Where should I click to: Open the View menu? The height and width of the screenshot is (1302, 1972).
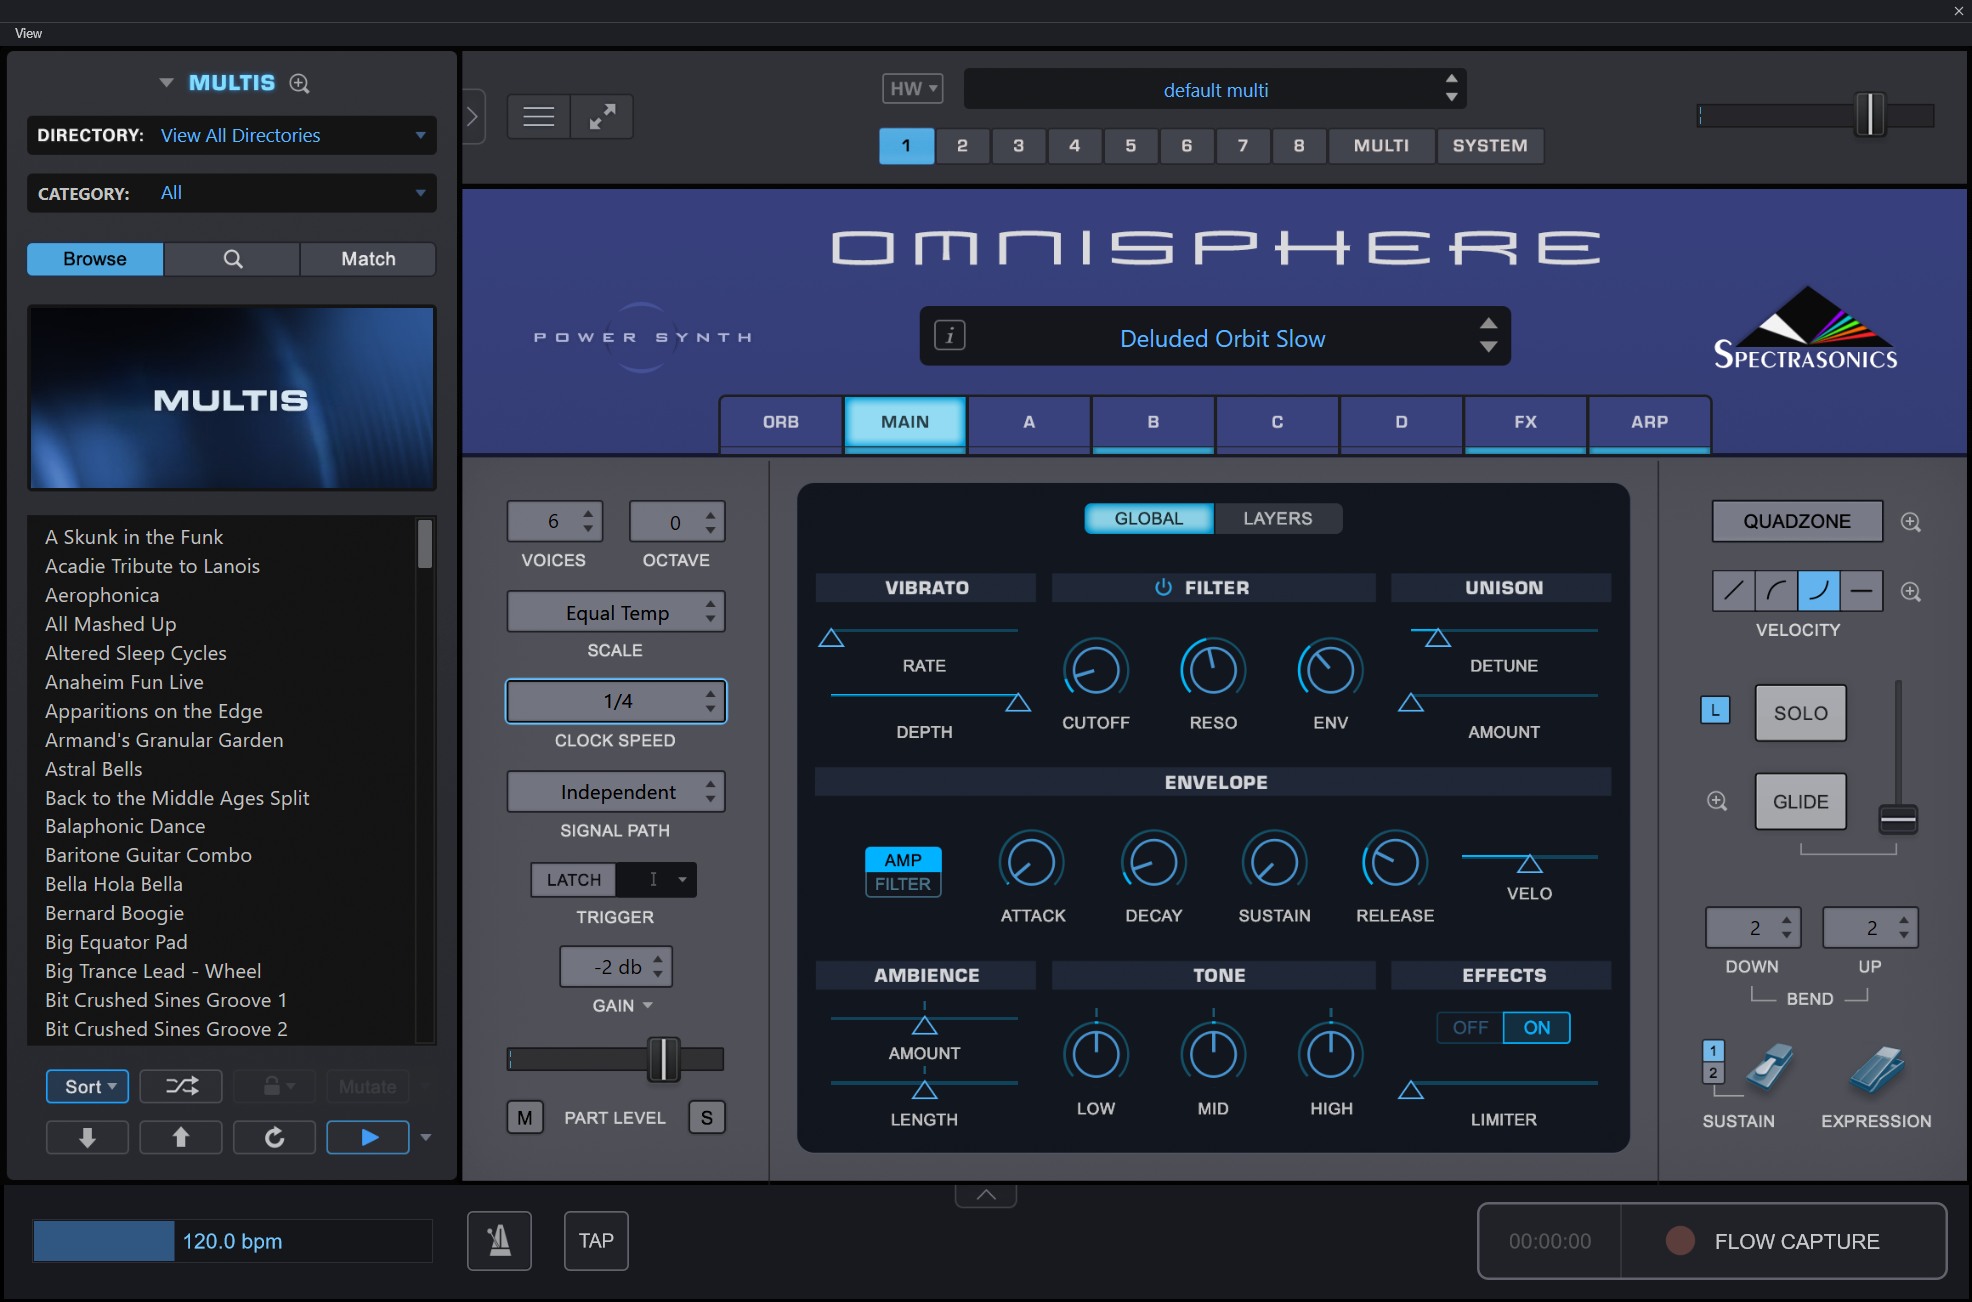28,33
